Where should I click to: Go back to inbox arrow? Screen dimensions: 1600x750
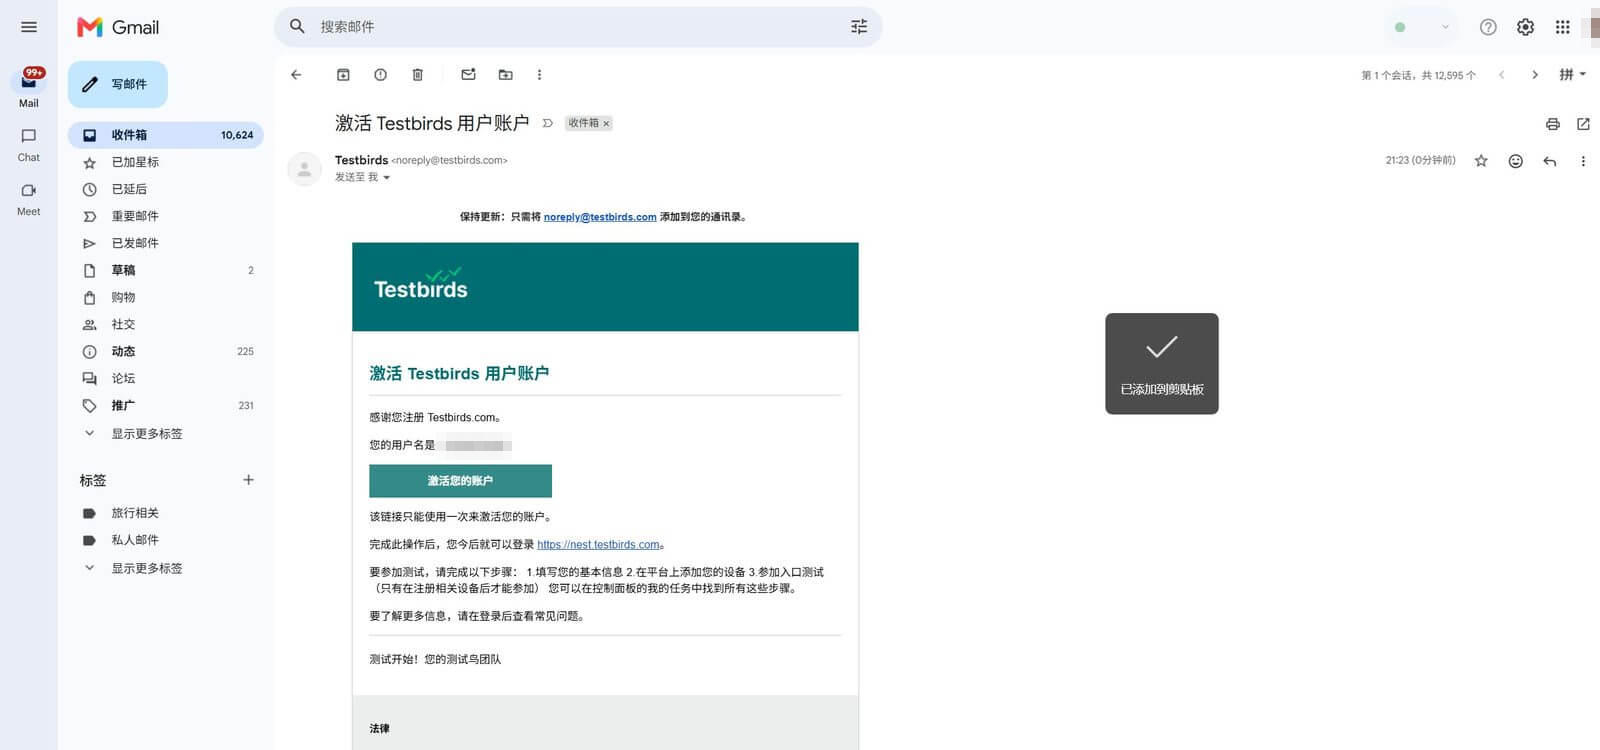296,75
